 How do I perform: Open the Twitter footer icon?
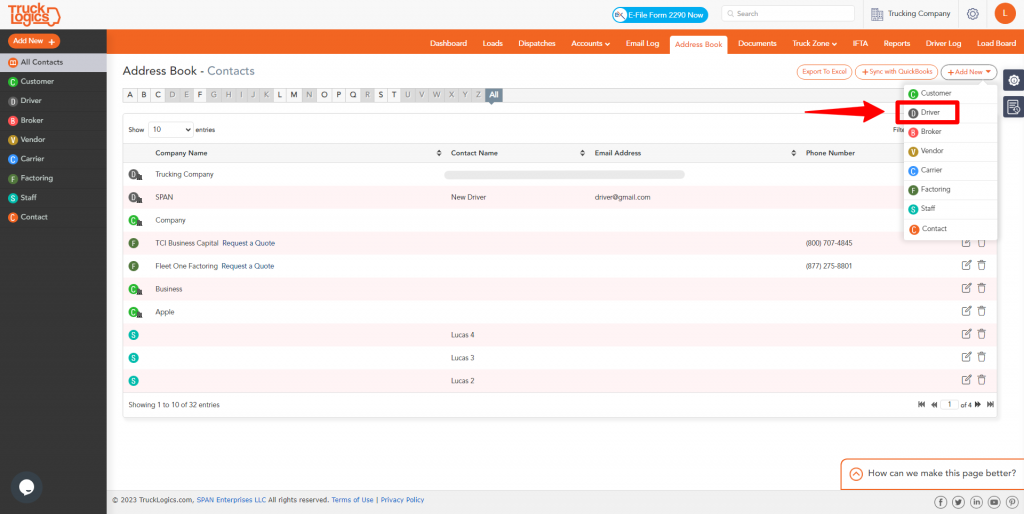tap(958, 502)
